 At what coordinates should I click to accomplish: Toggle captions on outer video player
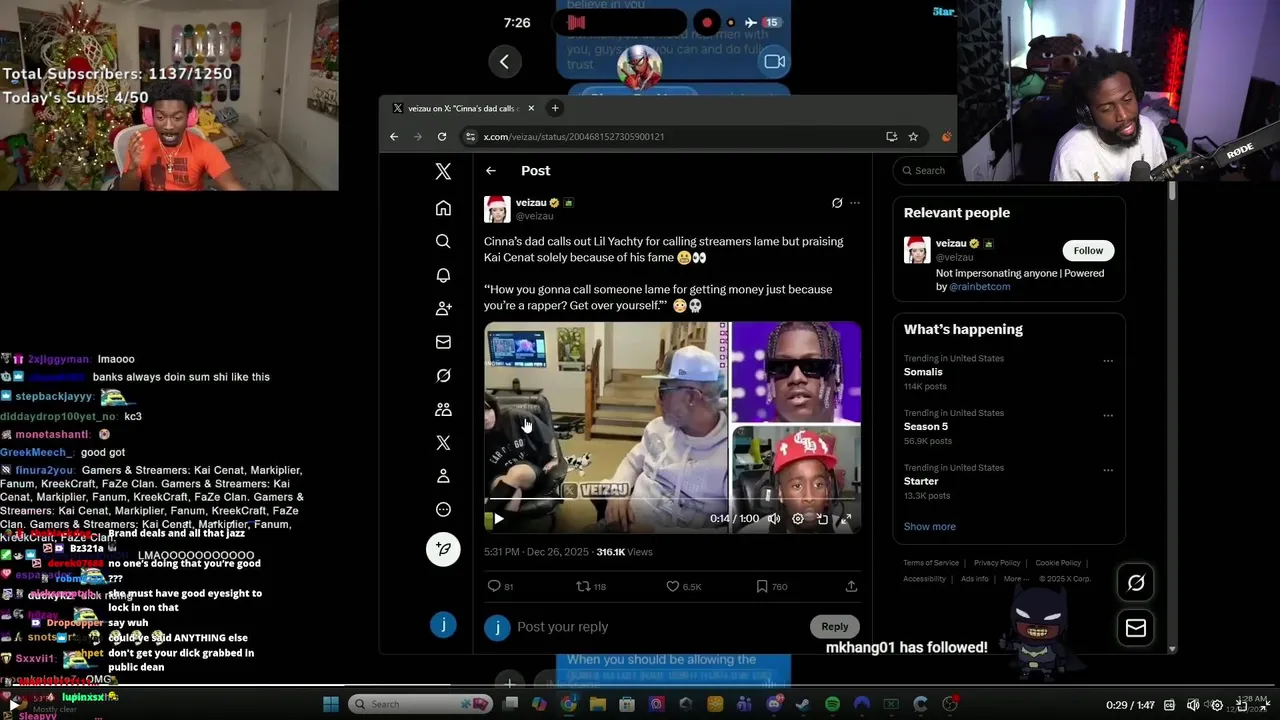(1170, 705)
